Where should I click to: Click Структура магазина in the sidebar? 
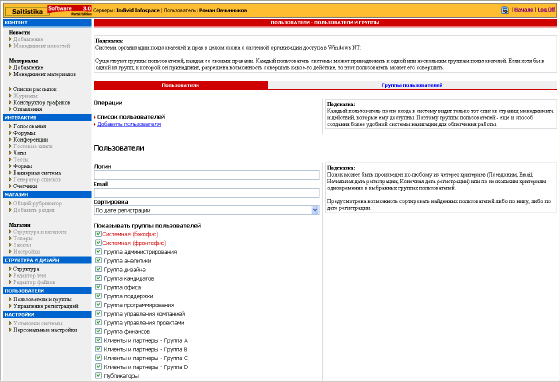coord(40,232)
